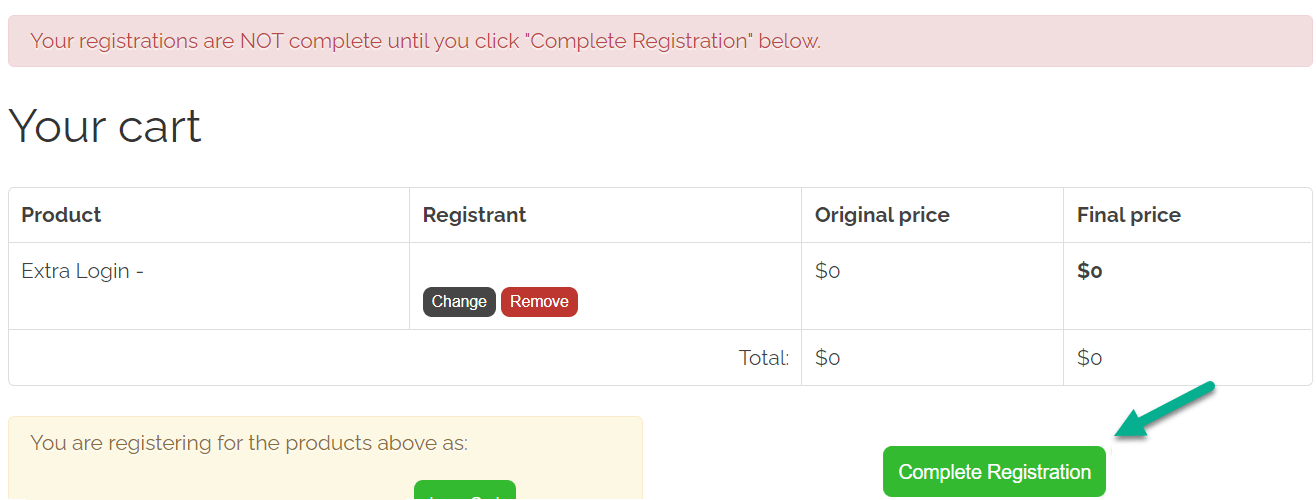Click the empty registrant area above the Change button
This screenshot has width=1316, height=500.
tap(604, 266)
